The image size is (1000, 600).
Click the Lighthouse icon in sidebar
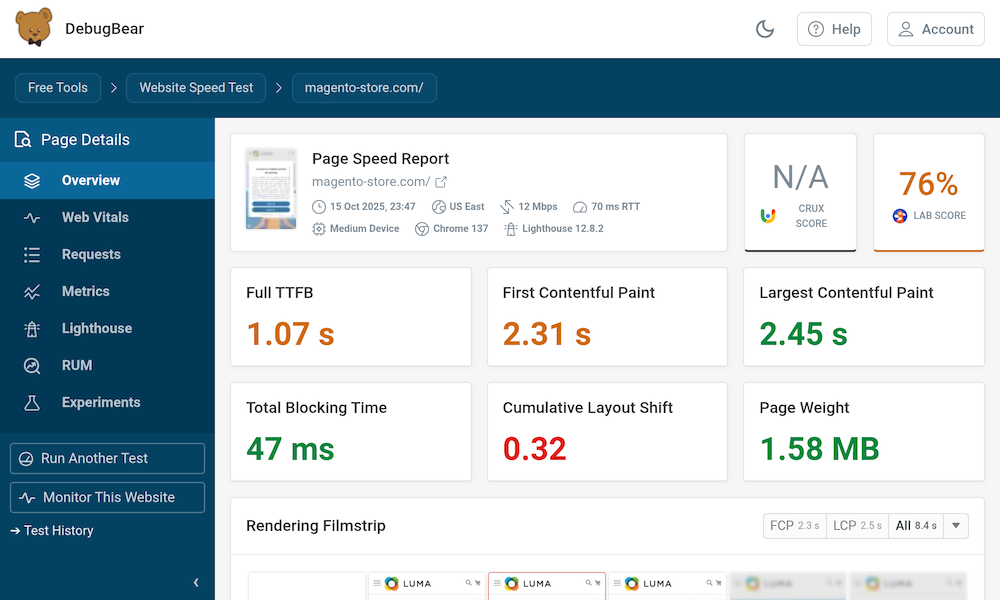pyautogui.click(x=32, y=329)
